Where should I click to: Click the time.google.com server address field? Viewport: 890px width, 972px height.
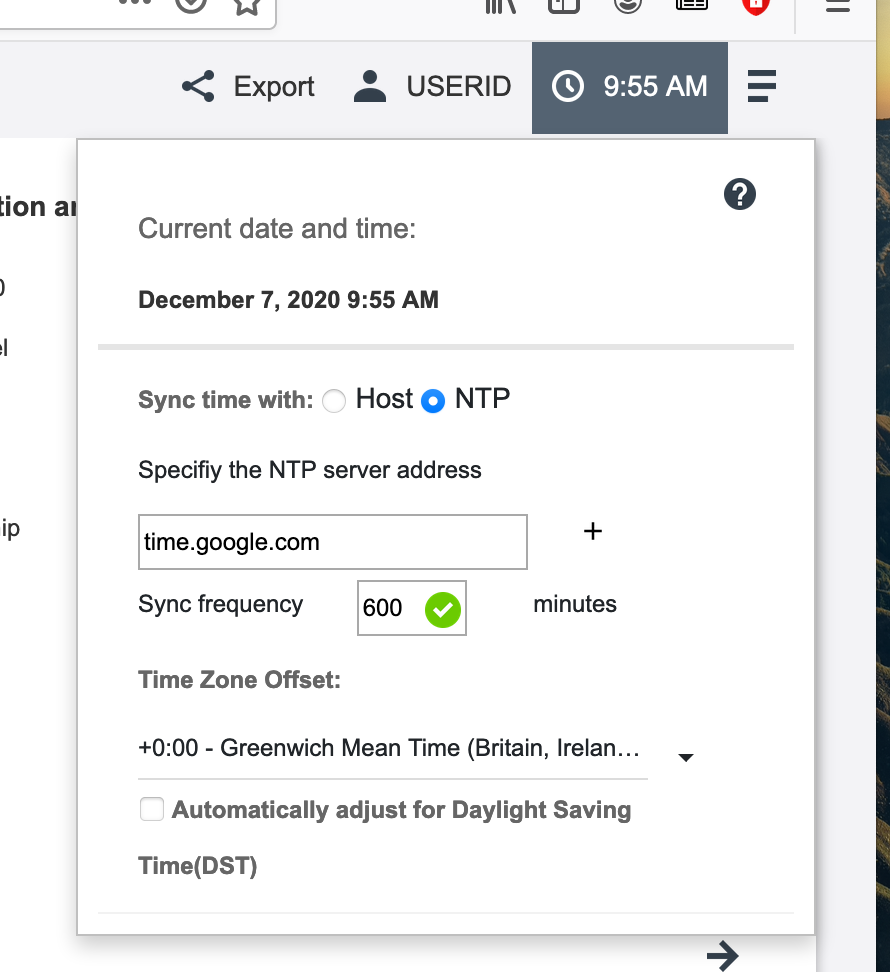click(332, 543)
